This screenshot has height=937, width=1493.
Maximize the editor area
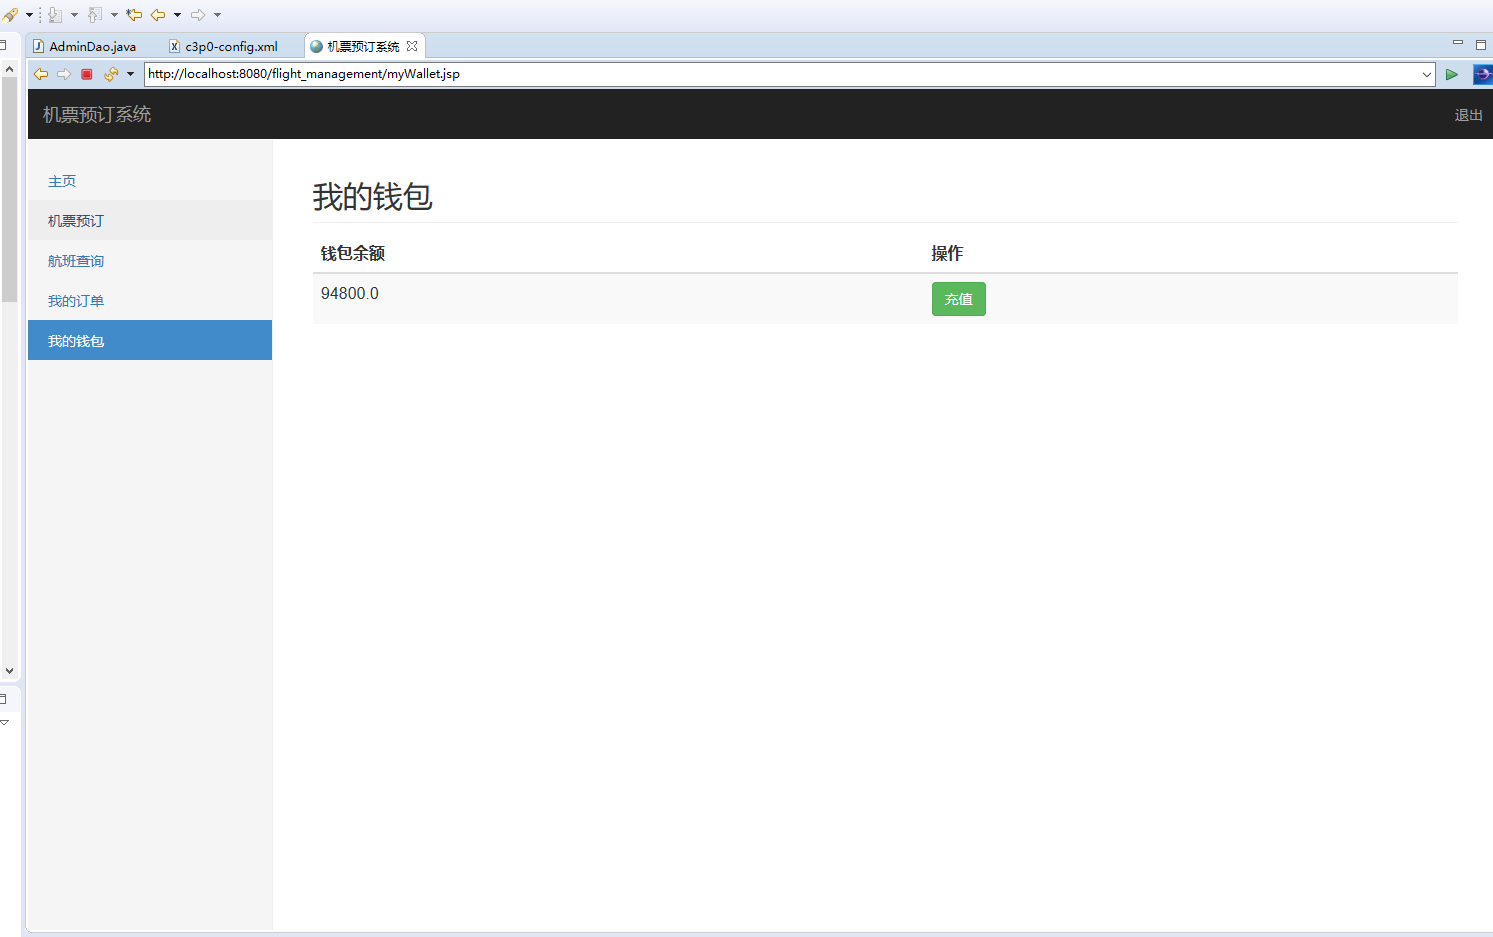[1481, 45]
